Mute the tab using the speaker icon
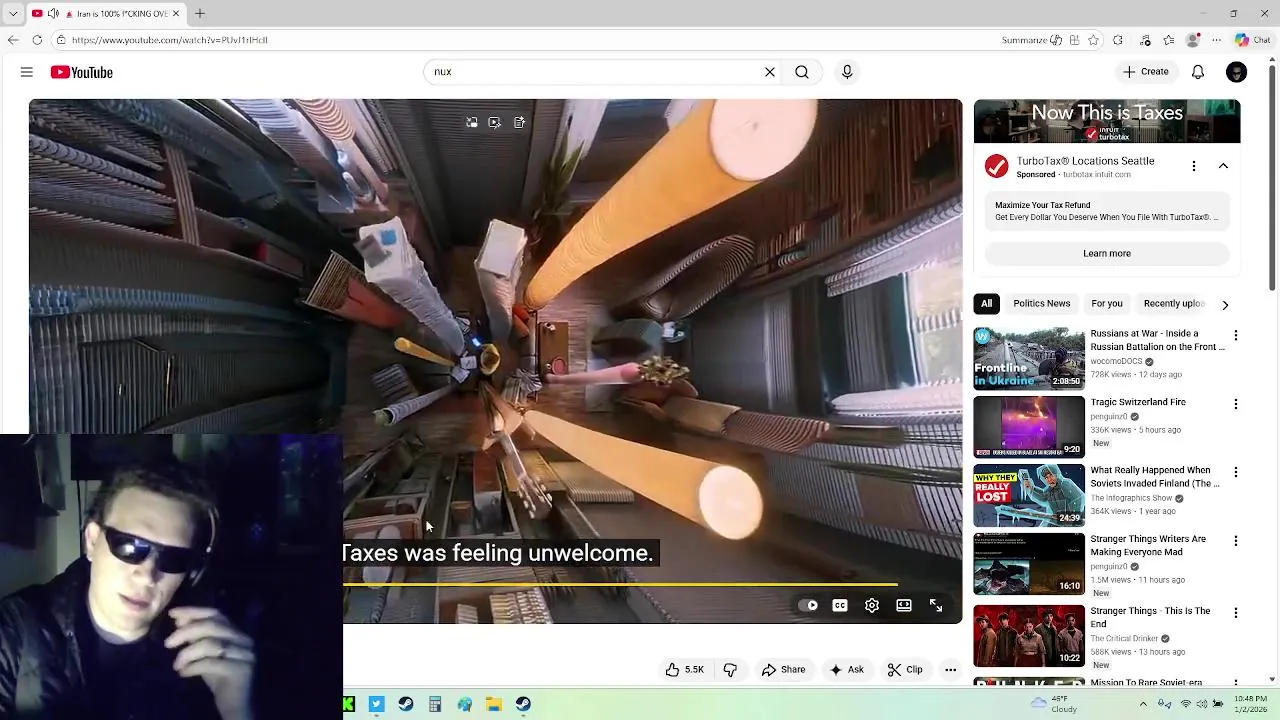The height and width of the screenshot is (720, 1280). [53, 13]
